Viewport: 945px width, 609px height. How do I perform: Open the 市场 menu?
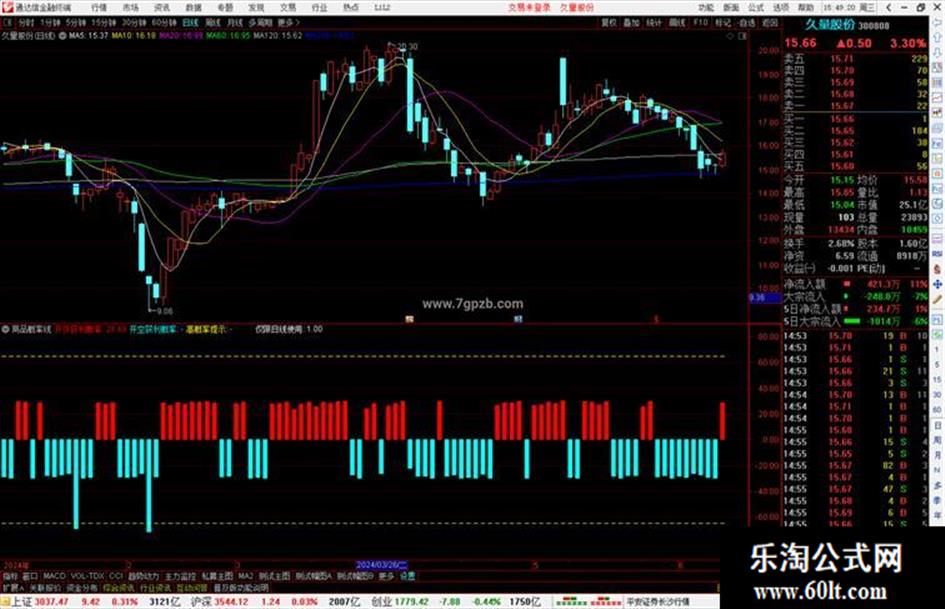(x=130, y=7)
